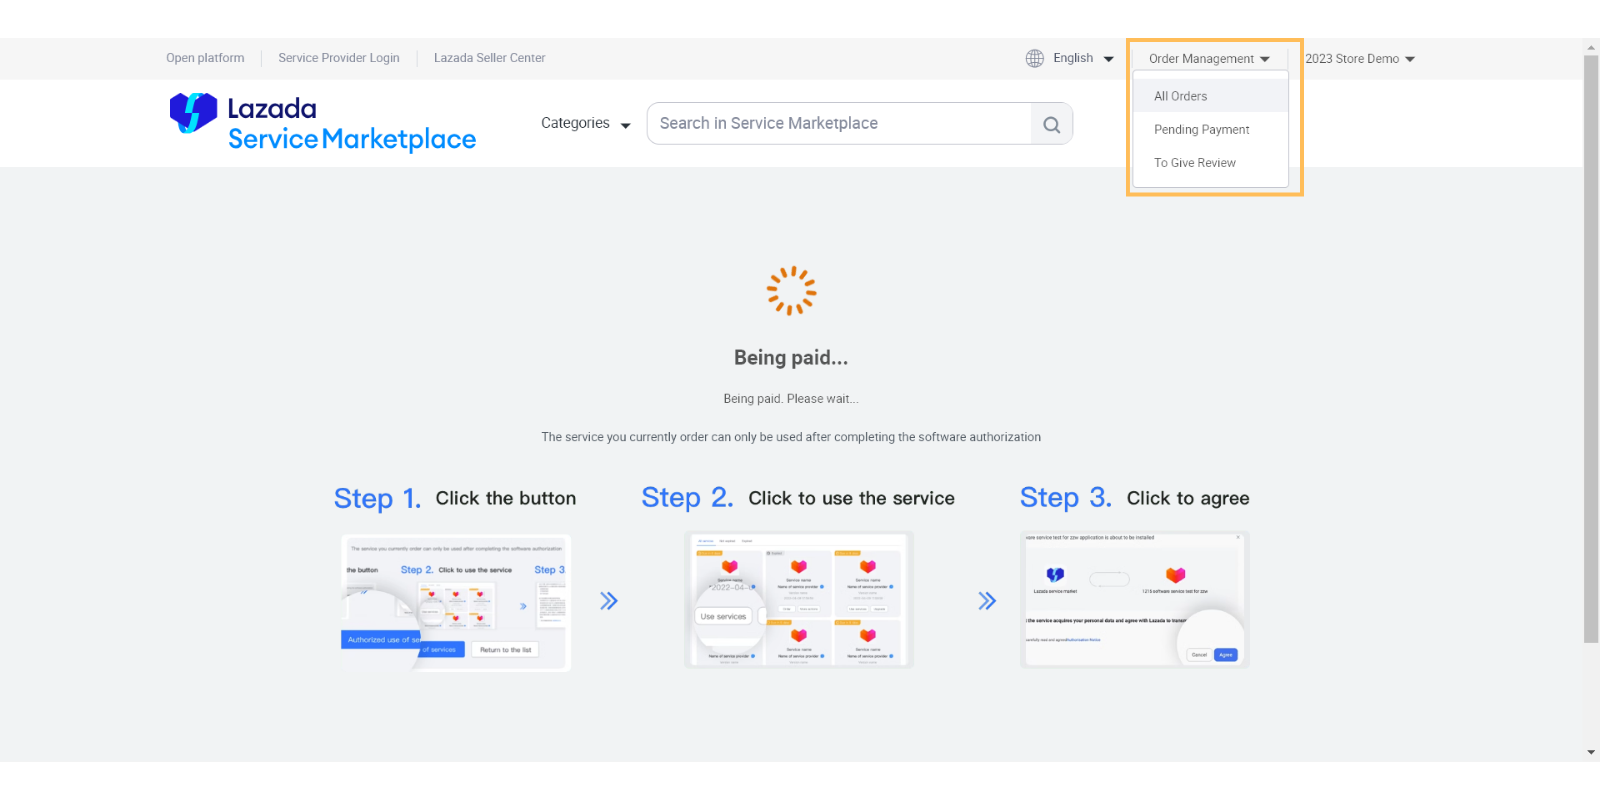Viewport: 1600px width, 800px height.
Task: Expand the English language dropdown
Action: pos(1083,58)
